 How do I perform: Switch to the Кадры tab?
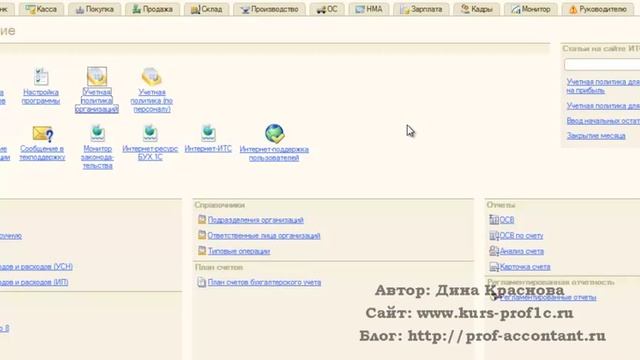(x=477, y=9)
